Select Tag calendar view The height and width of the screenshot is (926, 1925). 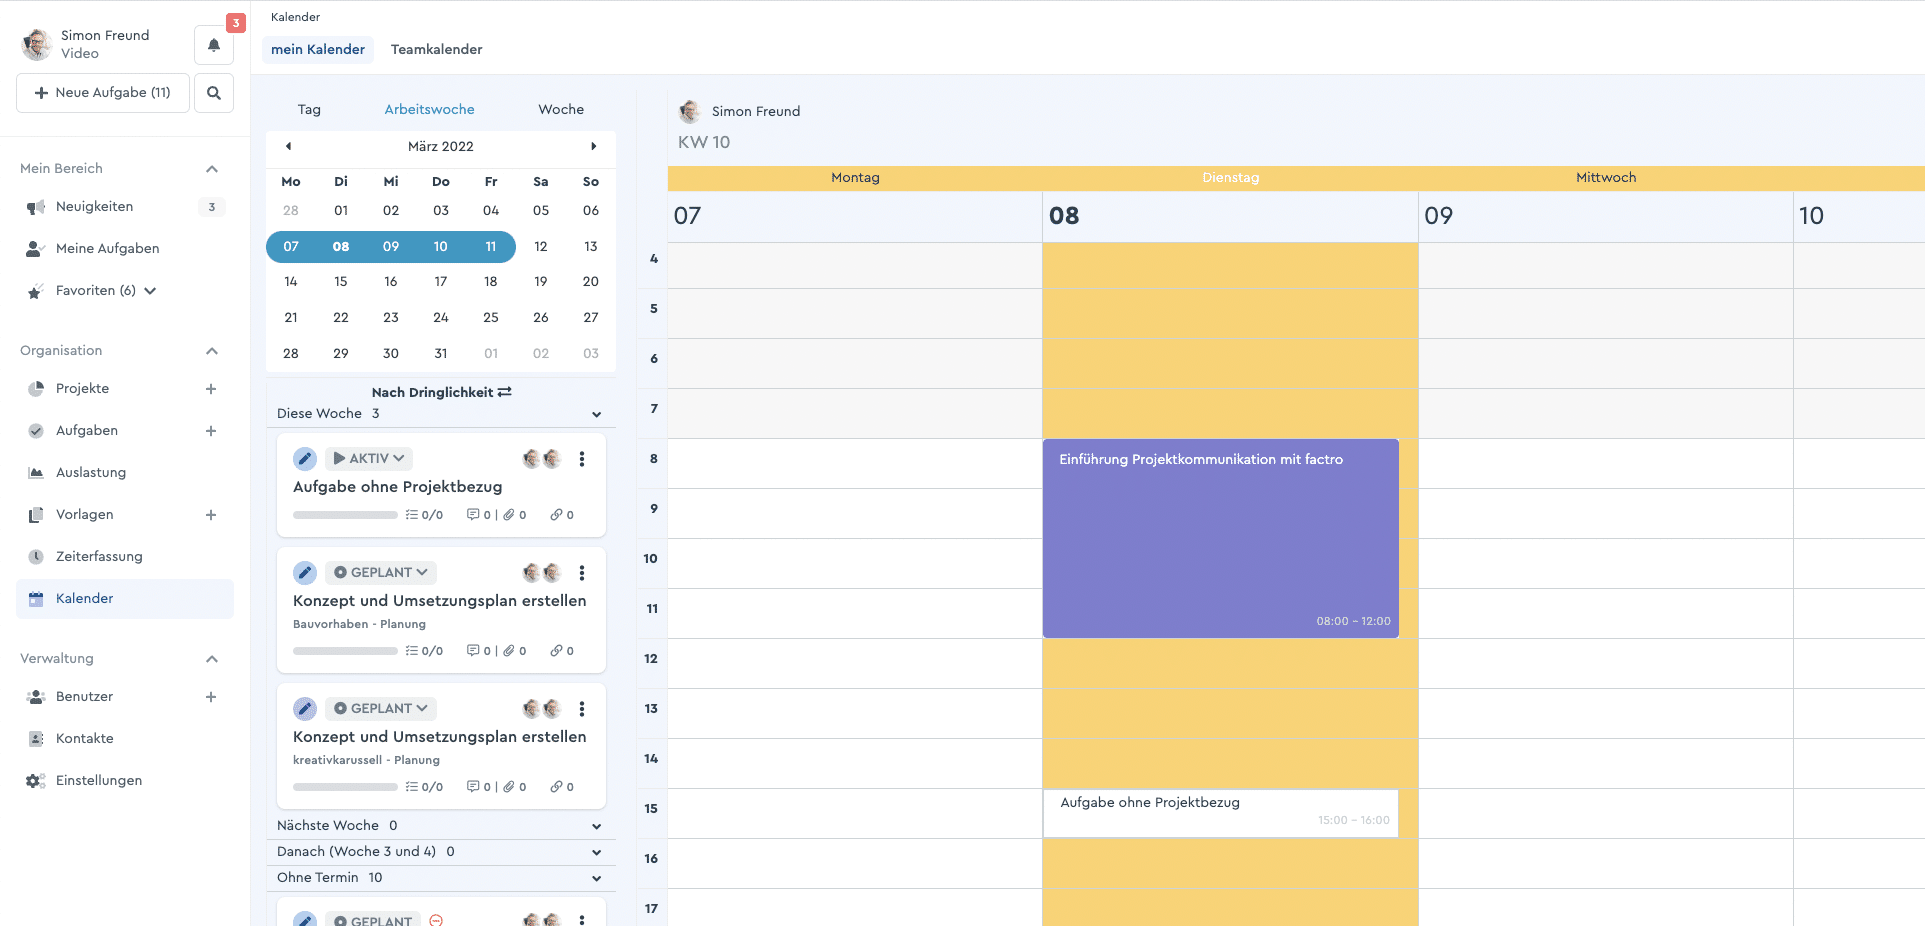pyautogui.click(x=309, y=109)
